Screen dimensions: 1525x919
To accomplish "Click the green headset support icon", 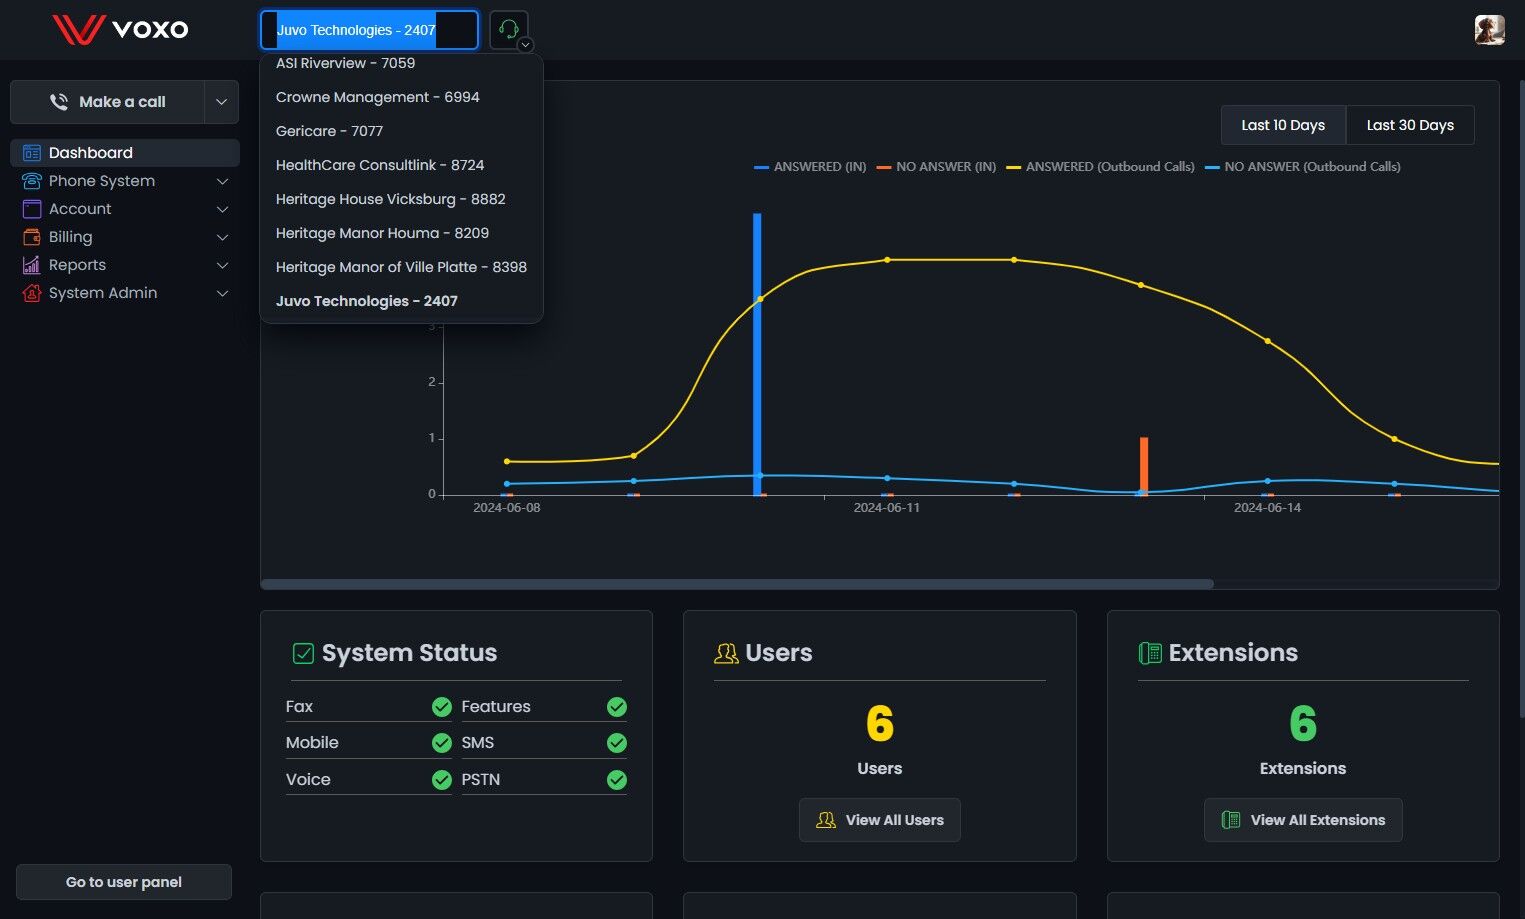I will click(x=508, y=30).
